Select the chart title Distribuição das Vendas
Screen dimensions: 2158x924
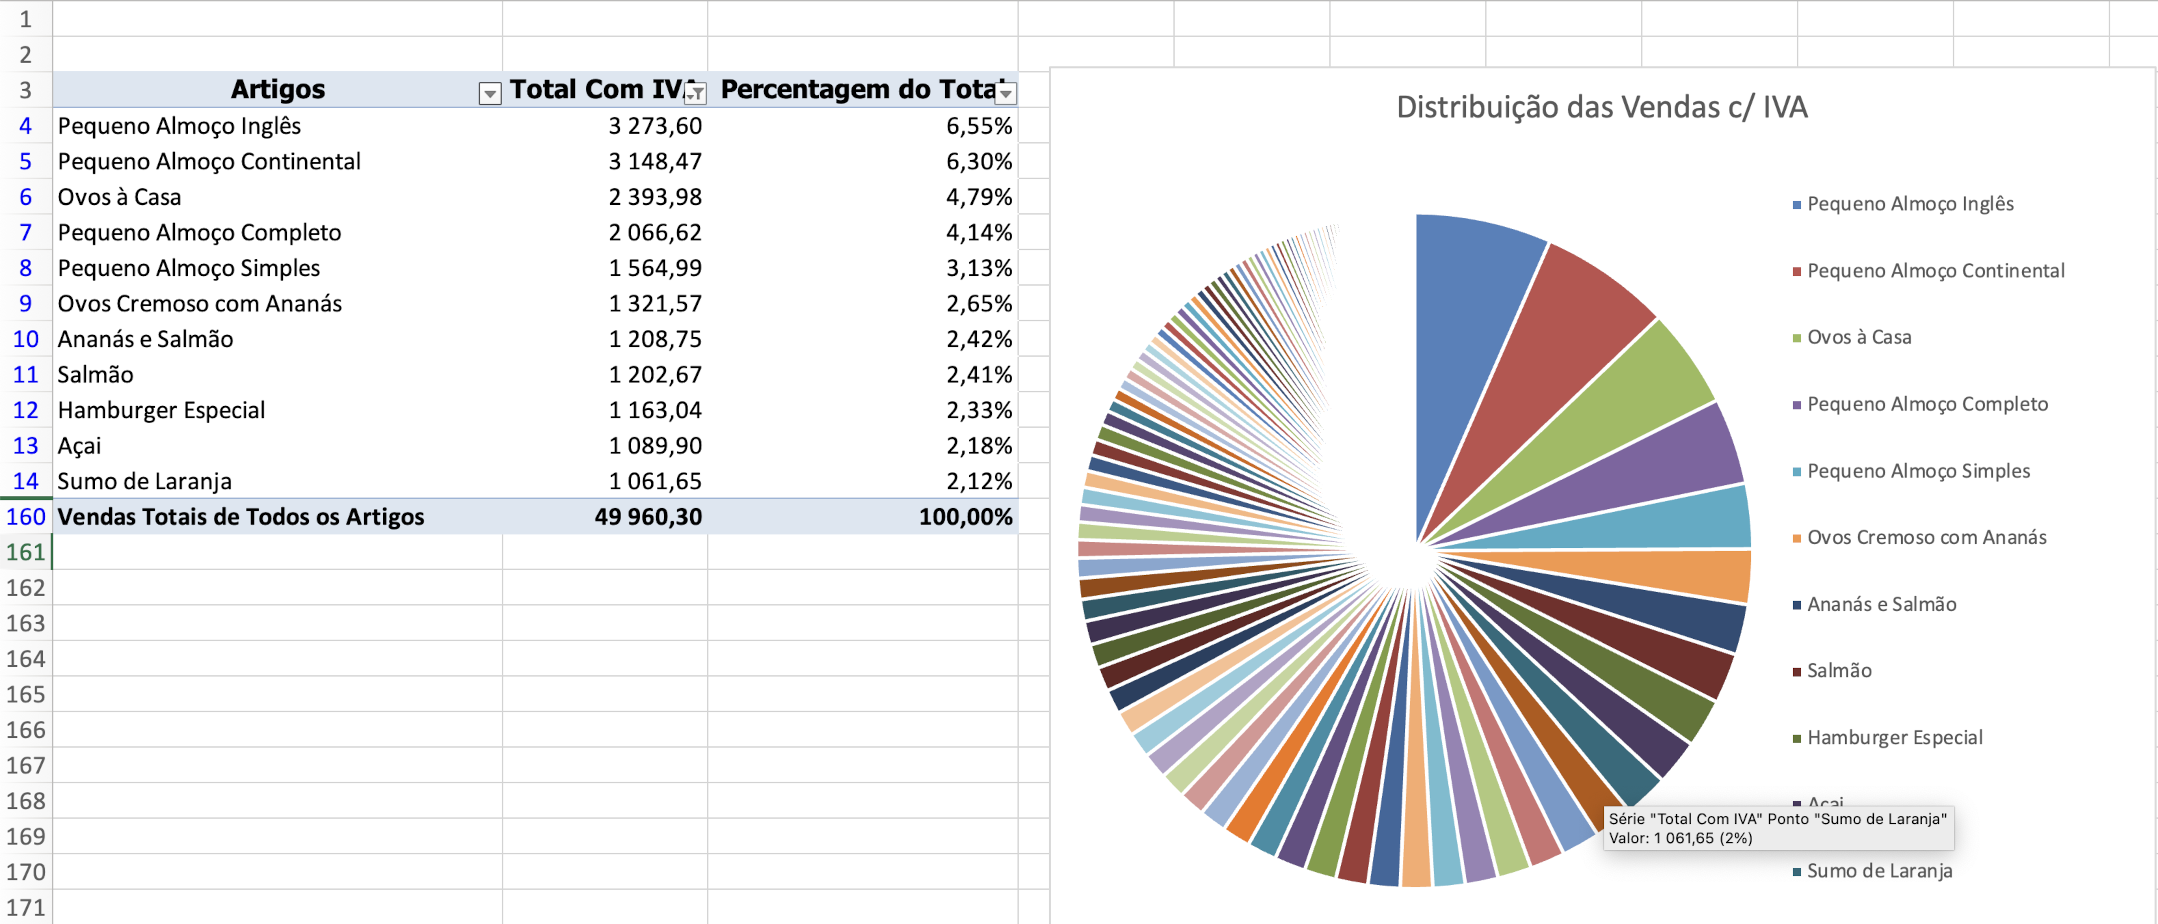click(x=1601, y=107)
